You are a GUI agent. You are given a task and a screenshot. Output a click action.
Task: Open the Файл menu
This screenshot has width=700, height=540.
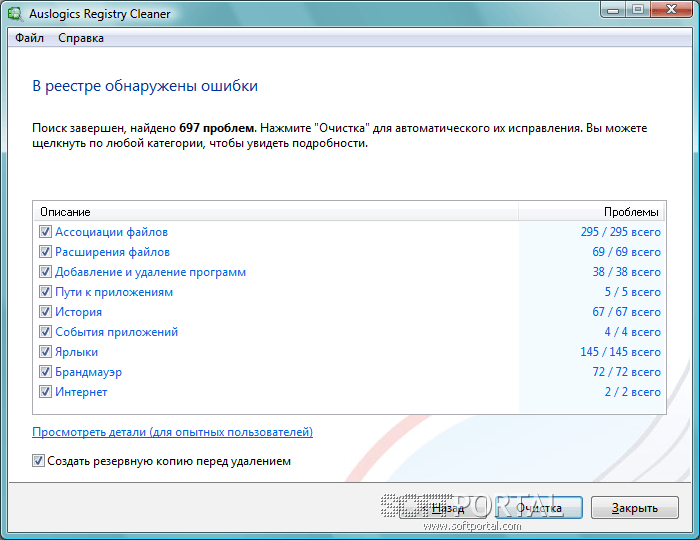(x=29, y=38)
